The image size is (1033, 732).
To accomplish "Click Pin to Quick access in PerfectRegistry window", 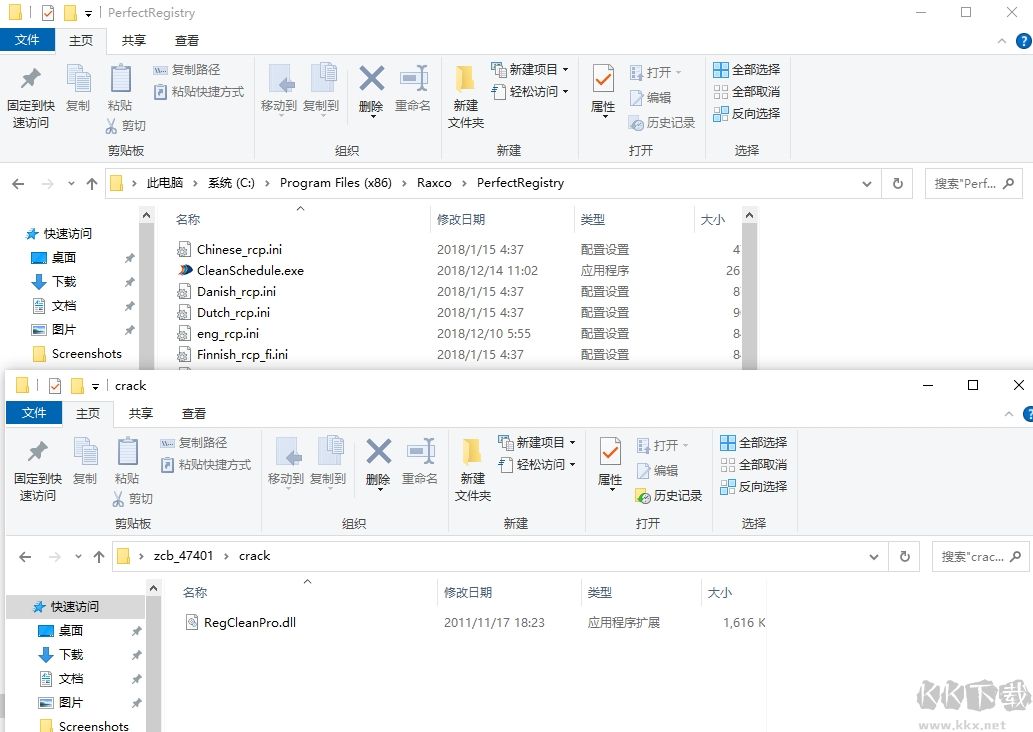I will click(30, 96).
